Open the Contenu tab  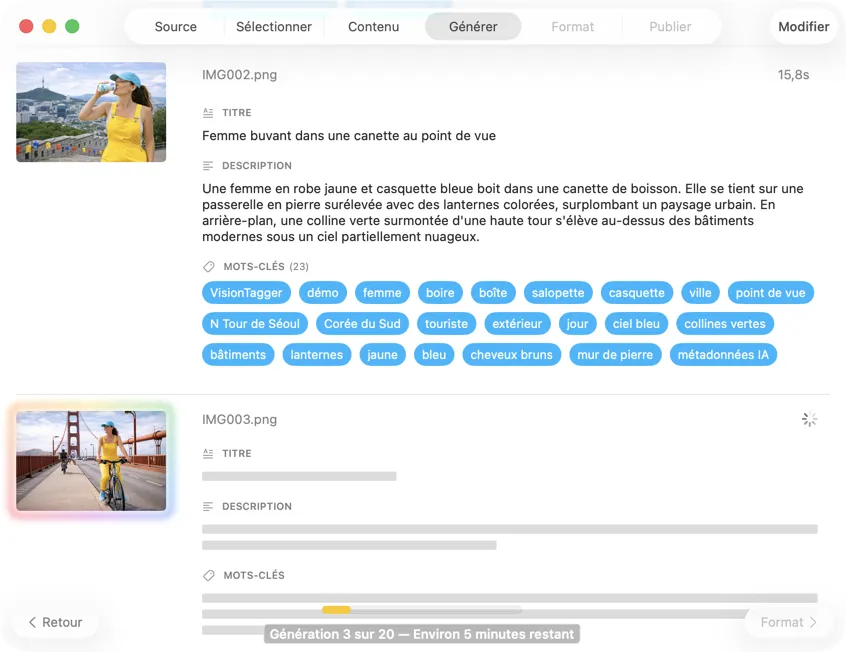point(373,27)
